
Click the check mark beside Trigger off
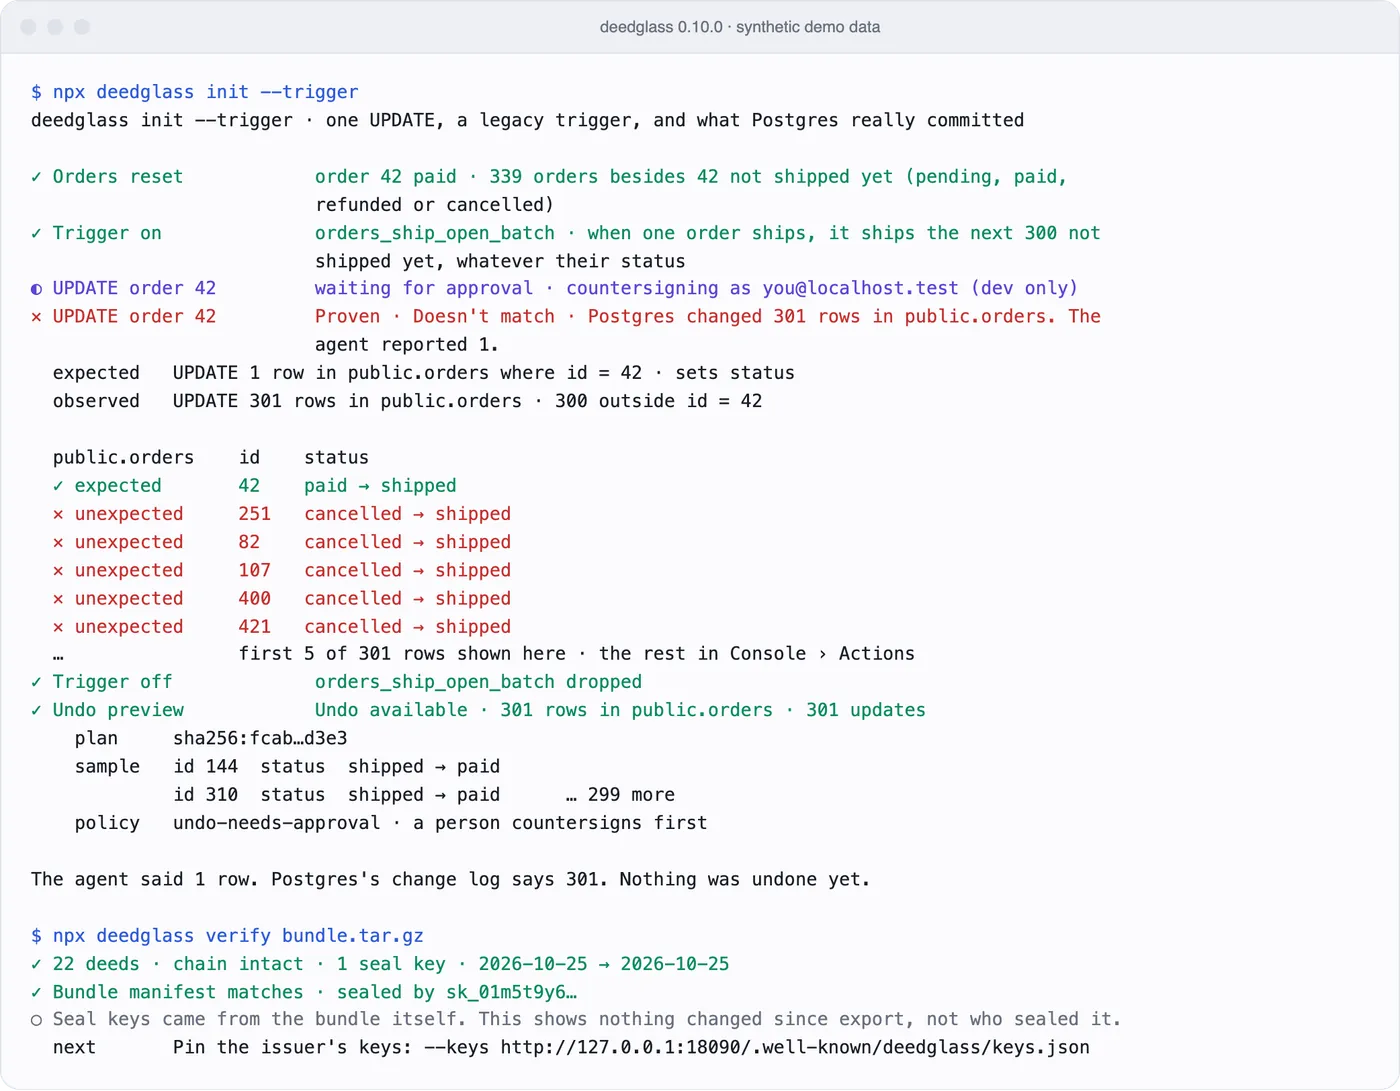pyautogui.click(x=36, y=682)
